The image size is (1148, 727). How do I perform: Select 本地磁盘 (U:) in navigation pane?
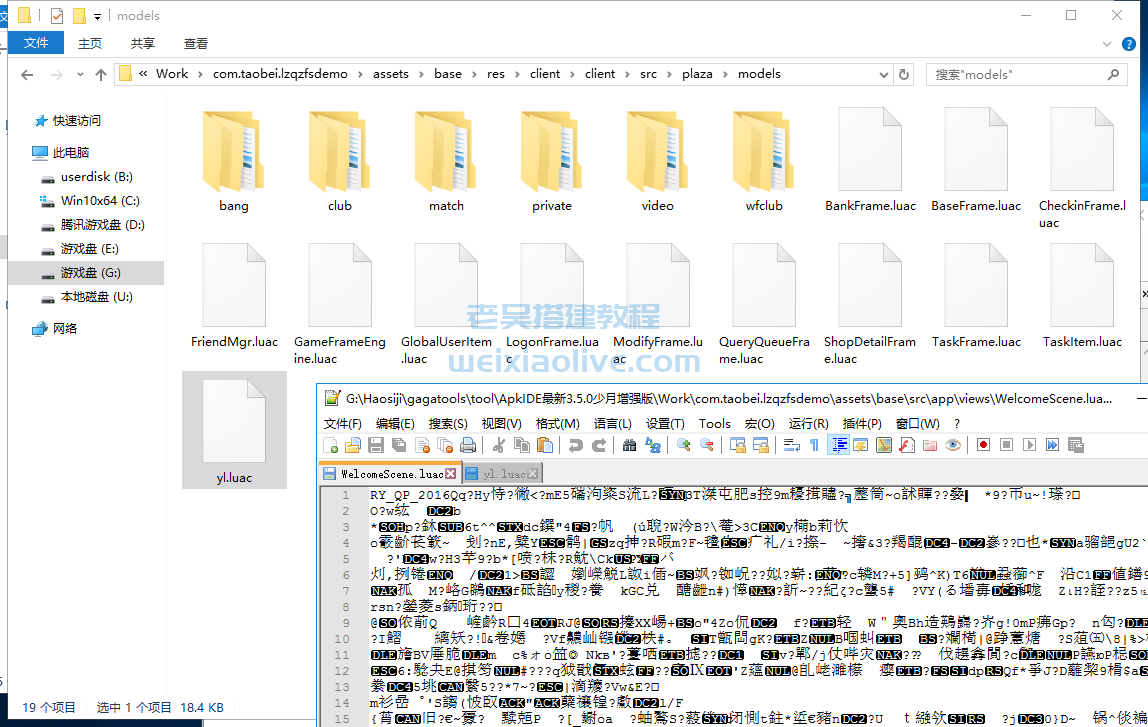tap(96, 297)
